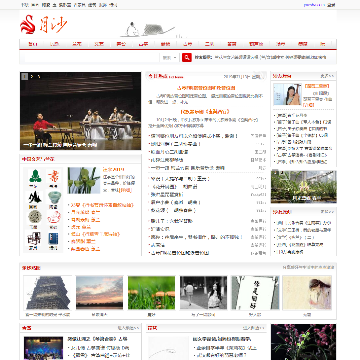Open the purple orchid photo
This screenshot has height=360, width=360.
pos(303,342)
